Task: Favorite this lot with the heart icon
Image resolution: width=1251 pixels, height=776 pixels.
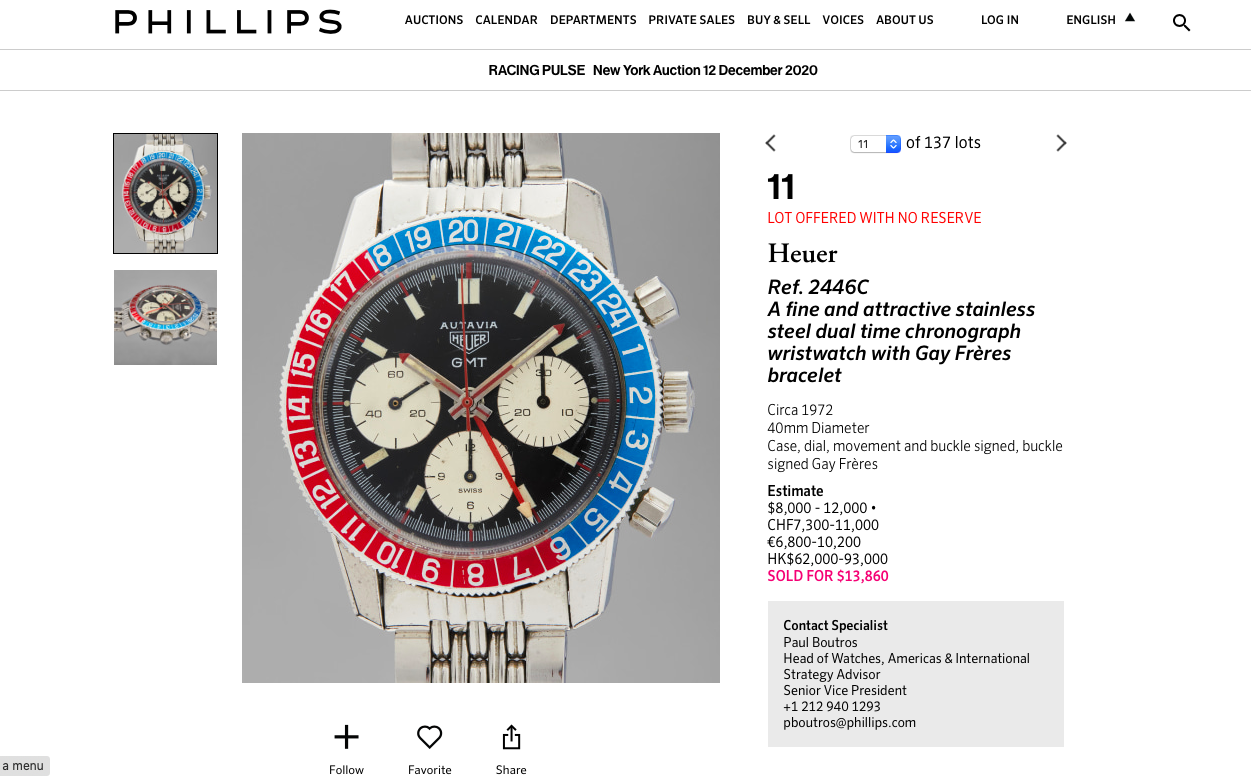Action: pos(430,738)
